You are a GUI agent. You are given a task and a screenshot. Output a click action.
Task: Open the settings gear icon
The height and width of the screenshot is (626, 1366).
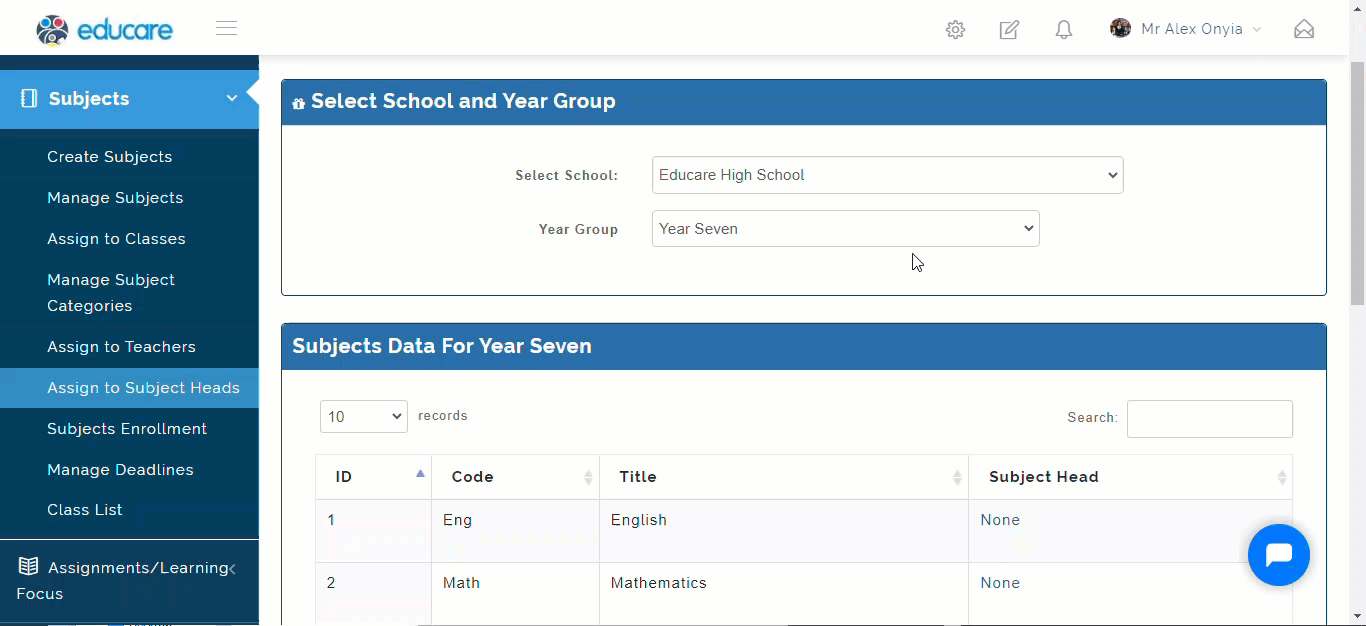click(955, 30)
